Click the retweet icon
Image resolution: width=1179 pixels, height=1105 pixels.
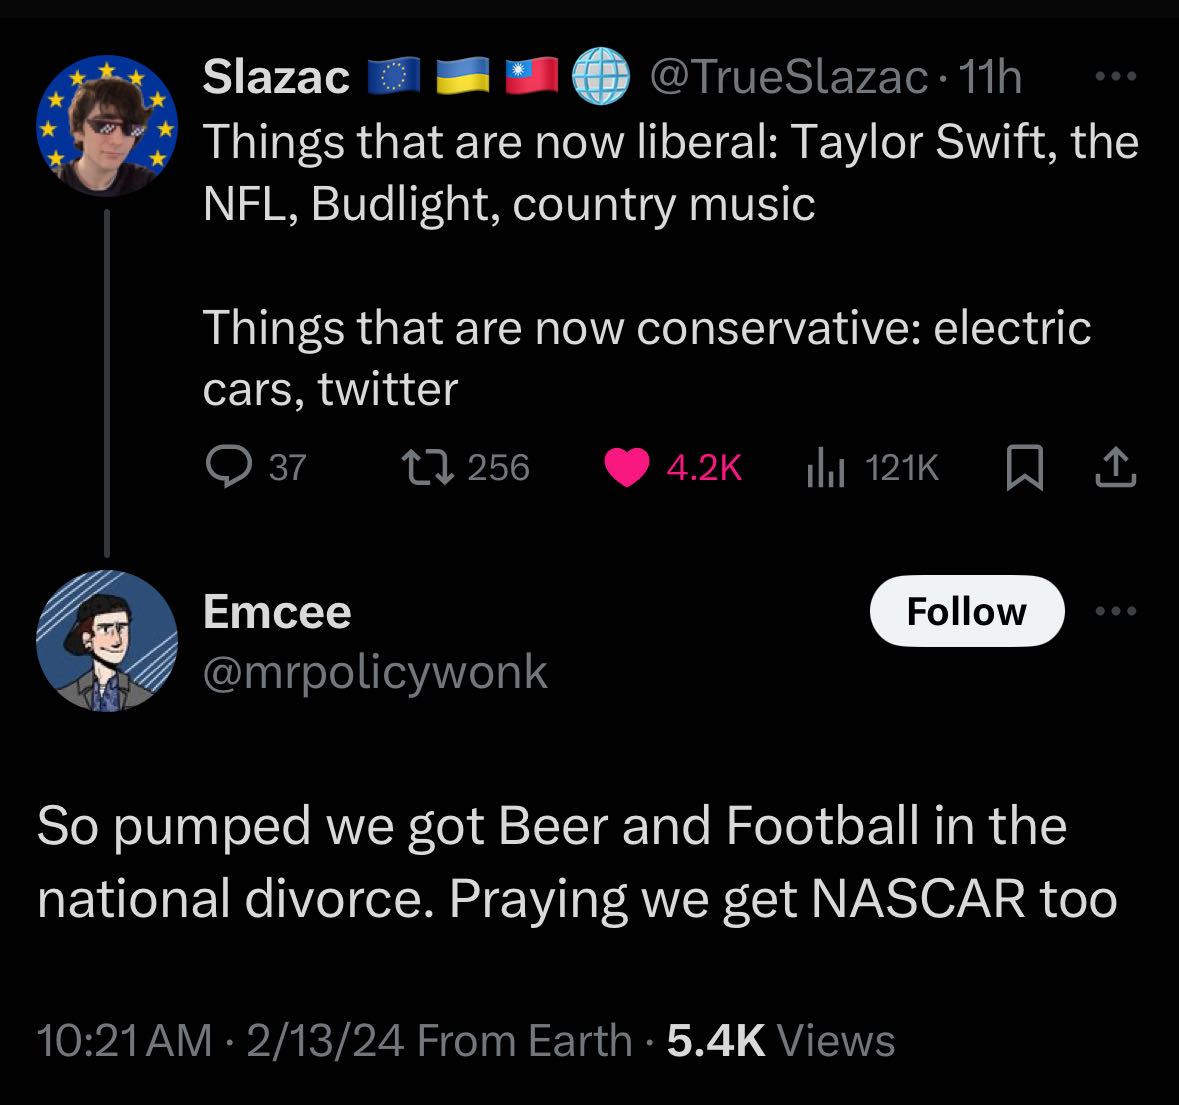pyautogui.click(x=428, y=467)
